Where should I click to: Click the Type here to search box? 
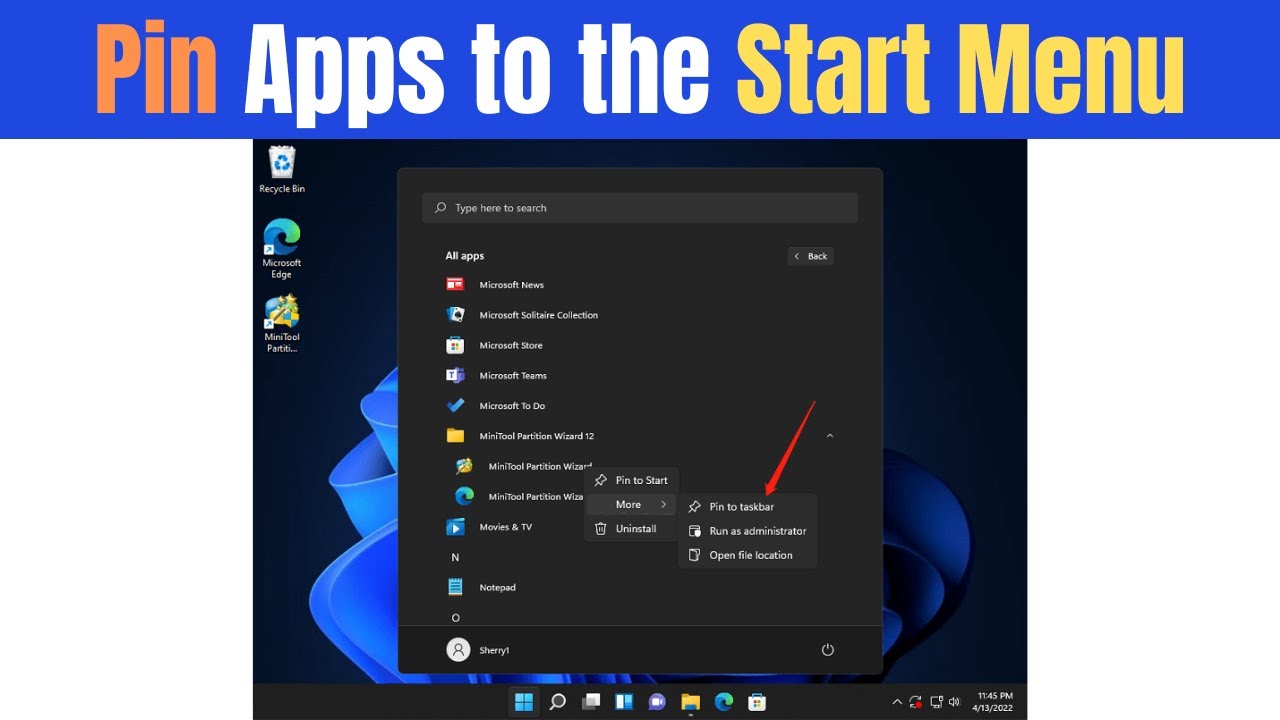(640, 208)
